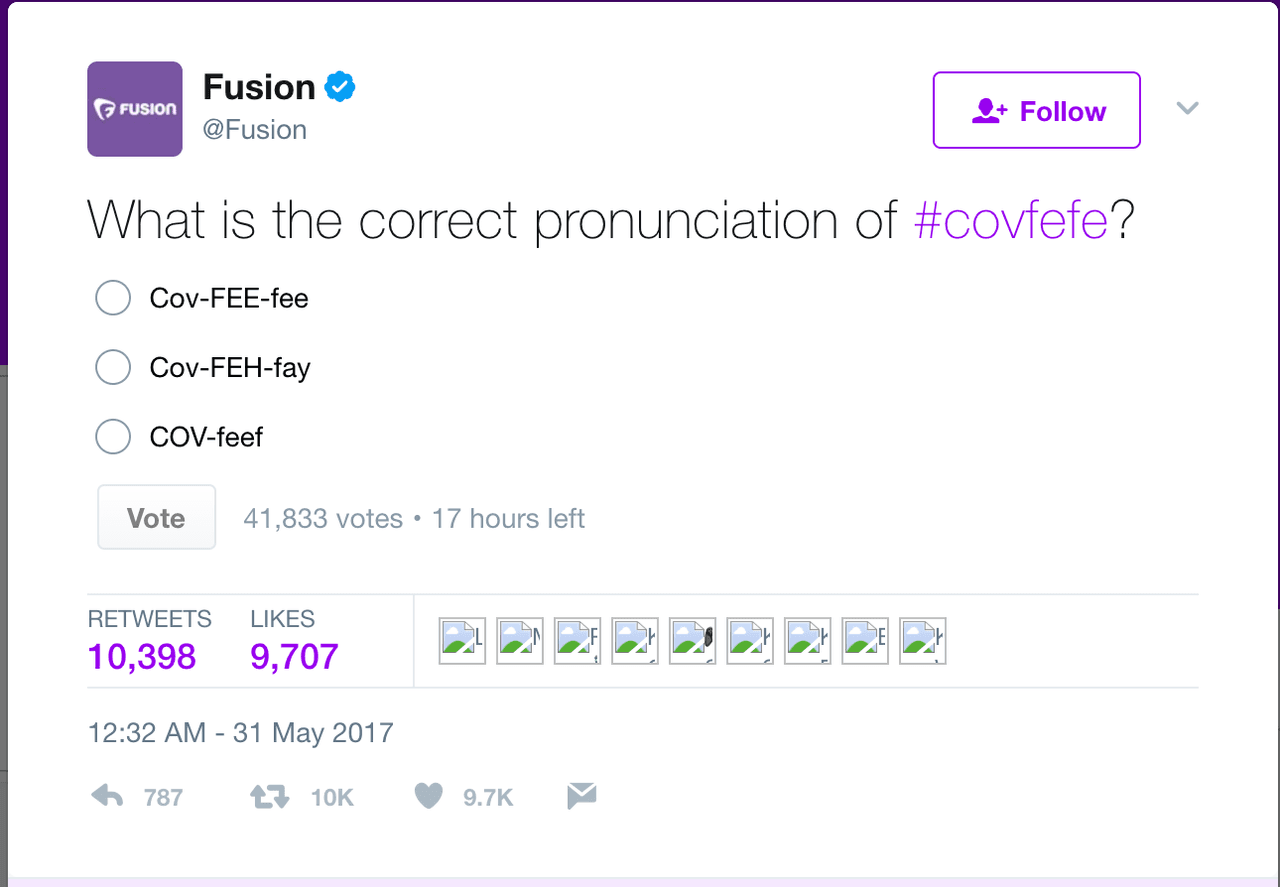Viewport: 1280px width, 887px height.
Task: Click the verified badge next to Fusion
Action: (x=339, y=86)
